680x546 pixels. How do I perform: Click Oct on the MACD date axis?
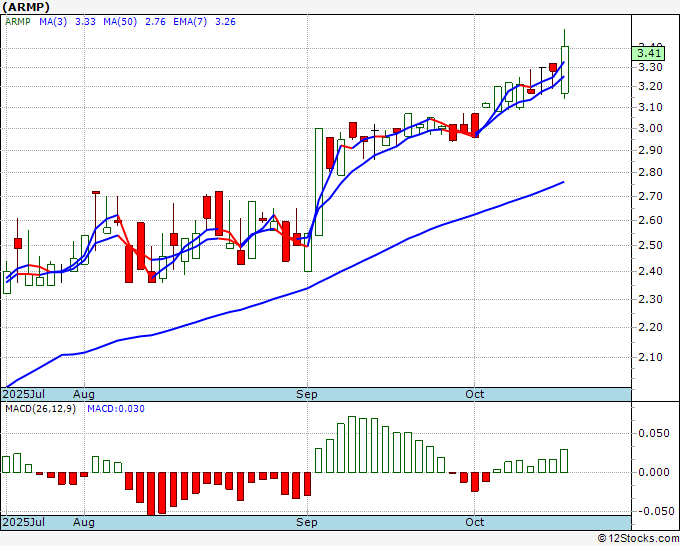474,522
